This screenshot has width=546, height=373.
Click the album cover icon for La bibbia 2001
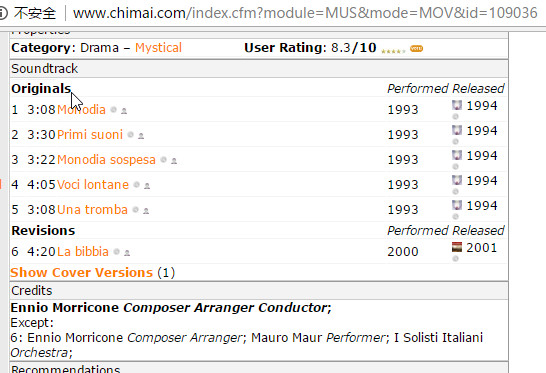pyautogui.click(x=457, y=247)
